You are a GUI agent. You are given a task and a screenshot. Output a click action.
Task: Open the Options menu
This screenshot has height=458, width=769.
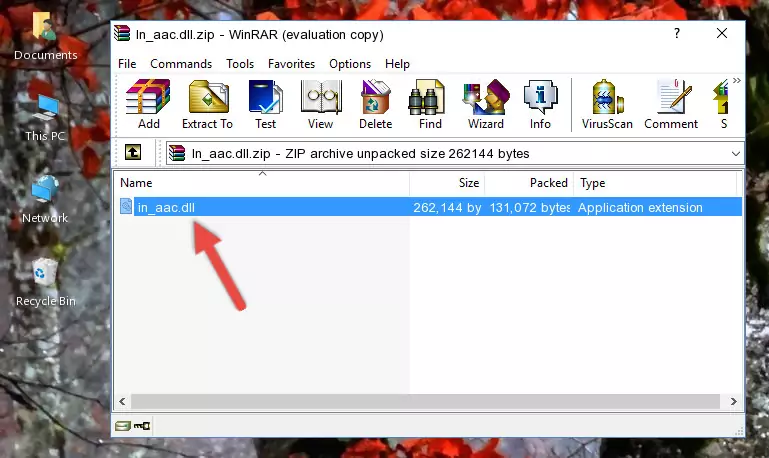click(350, 64)
